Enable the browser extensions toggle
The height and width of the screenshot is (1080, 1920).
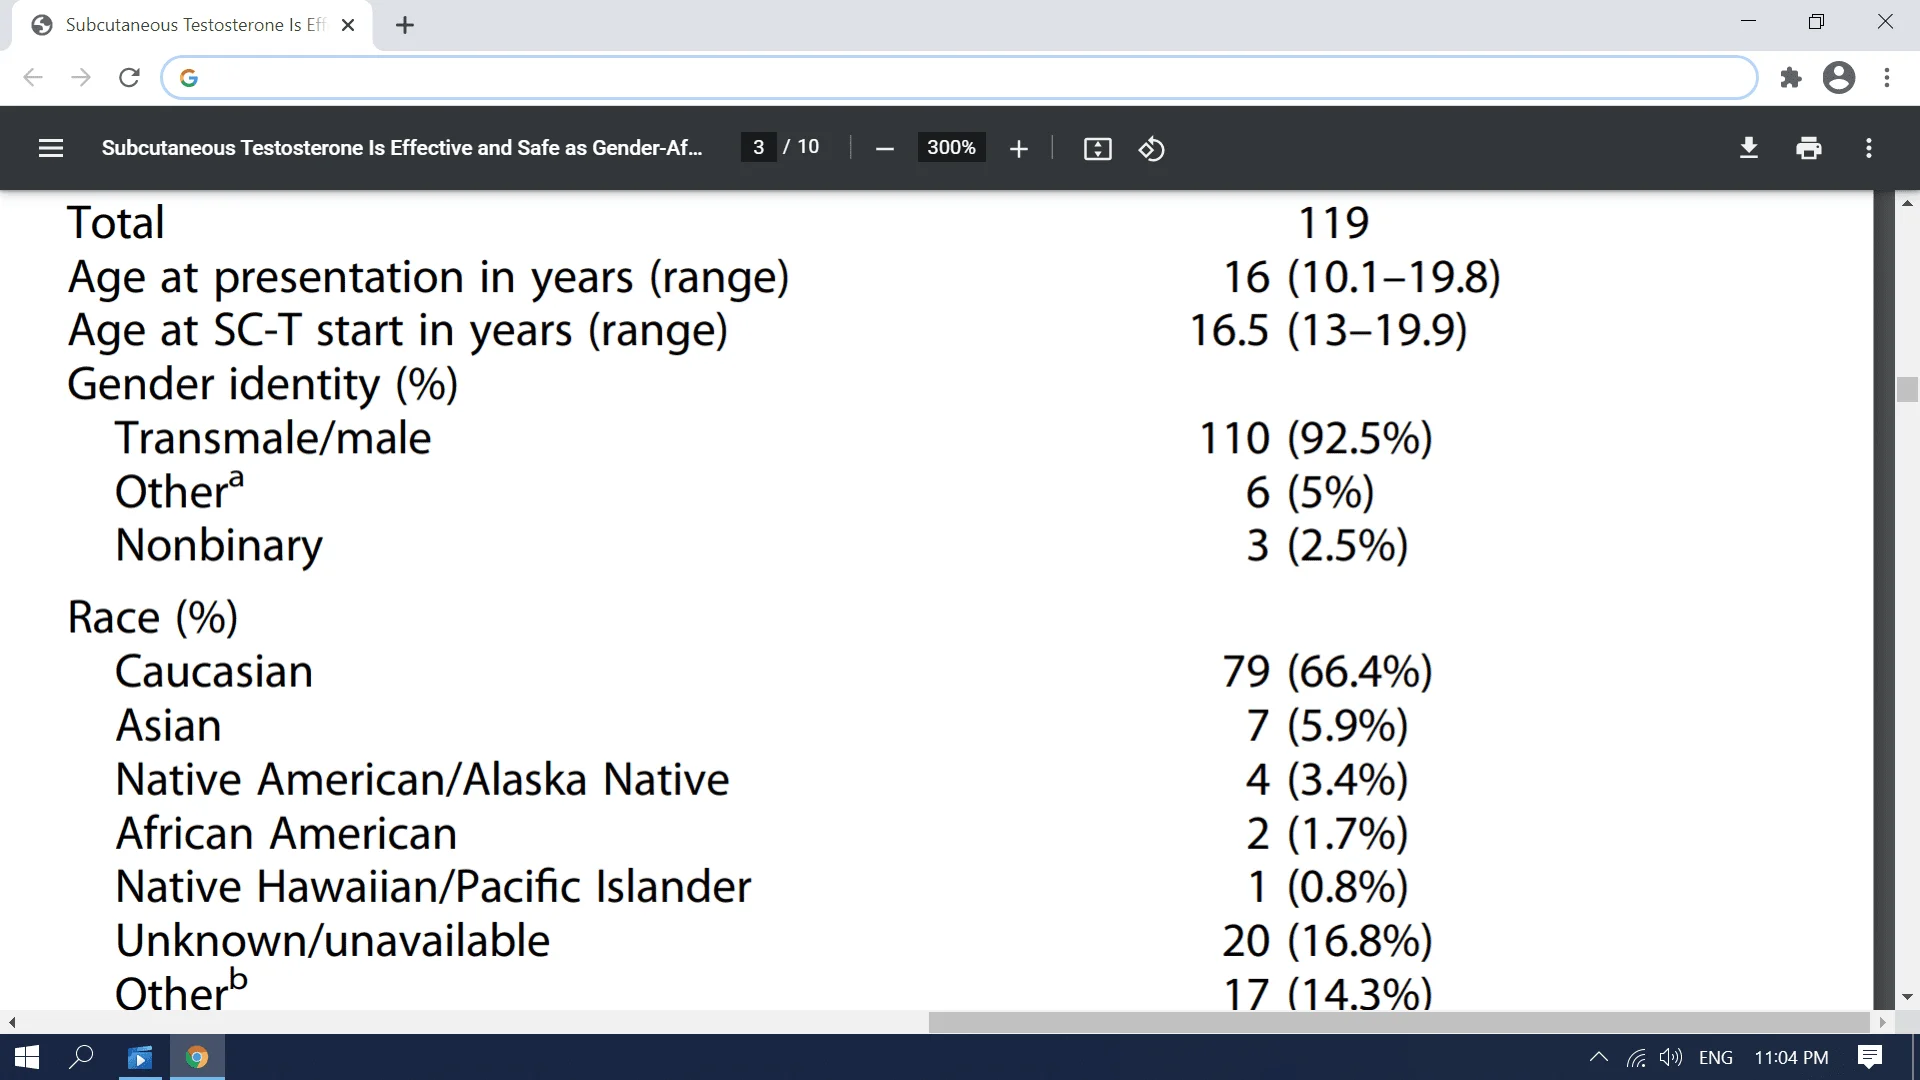pyautogui.click(x=1791, y=76)
